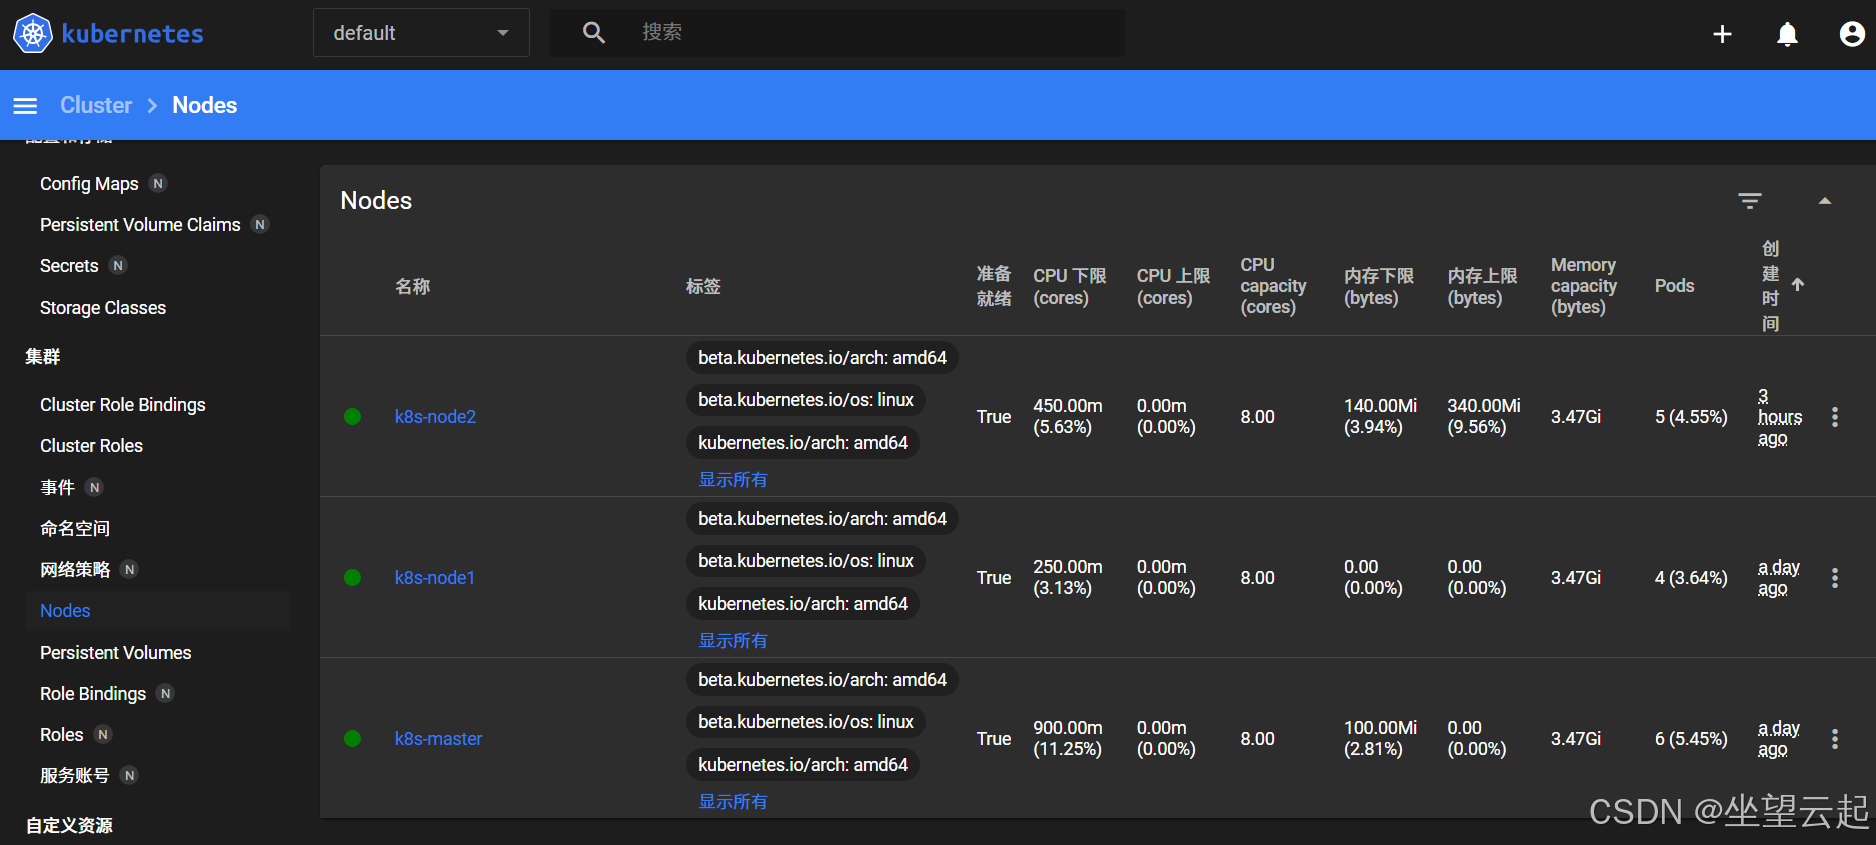Go to Cluster in the breadcrumb
Screen dimensions: 1876x845
[96, 105]
